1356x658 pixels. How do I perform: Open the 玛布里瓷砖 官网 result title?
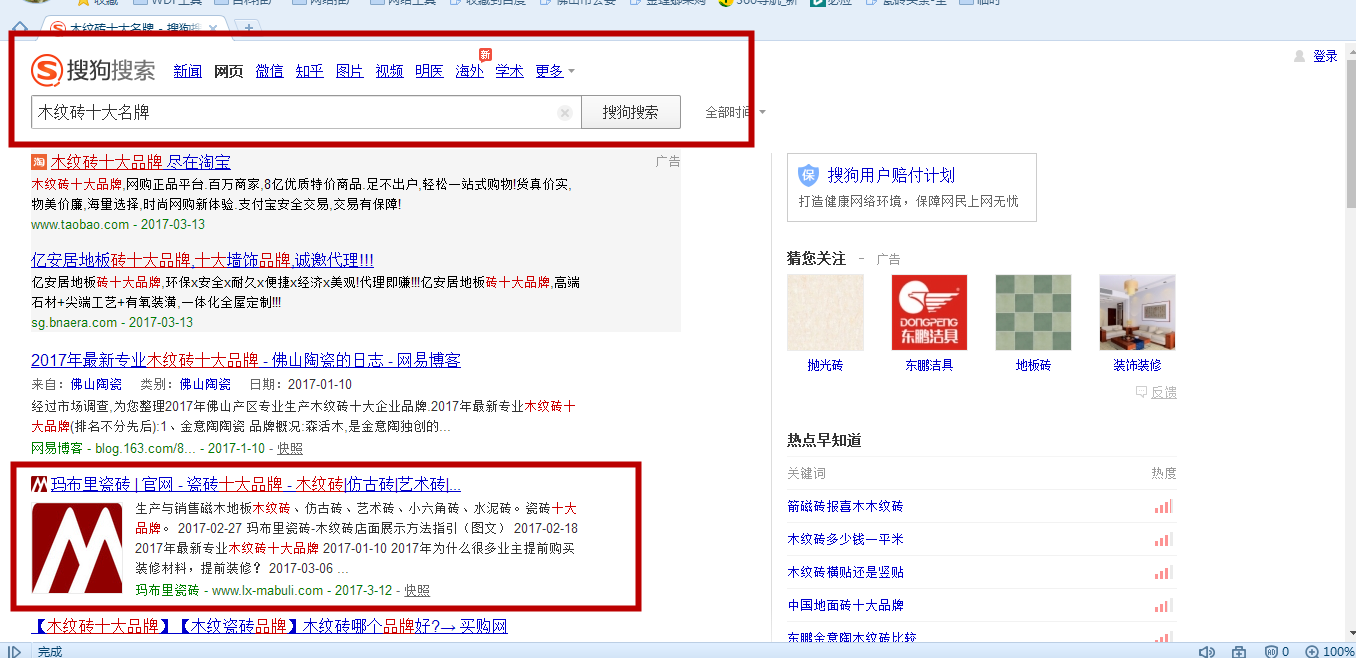coord(256,485)
